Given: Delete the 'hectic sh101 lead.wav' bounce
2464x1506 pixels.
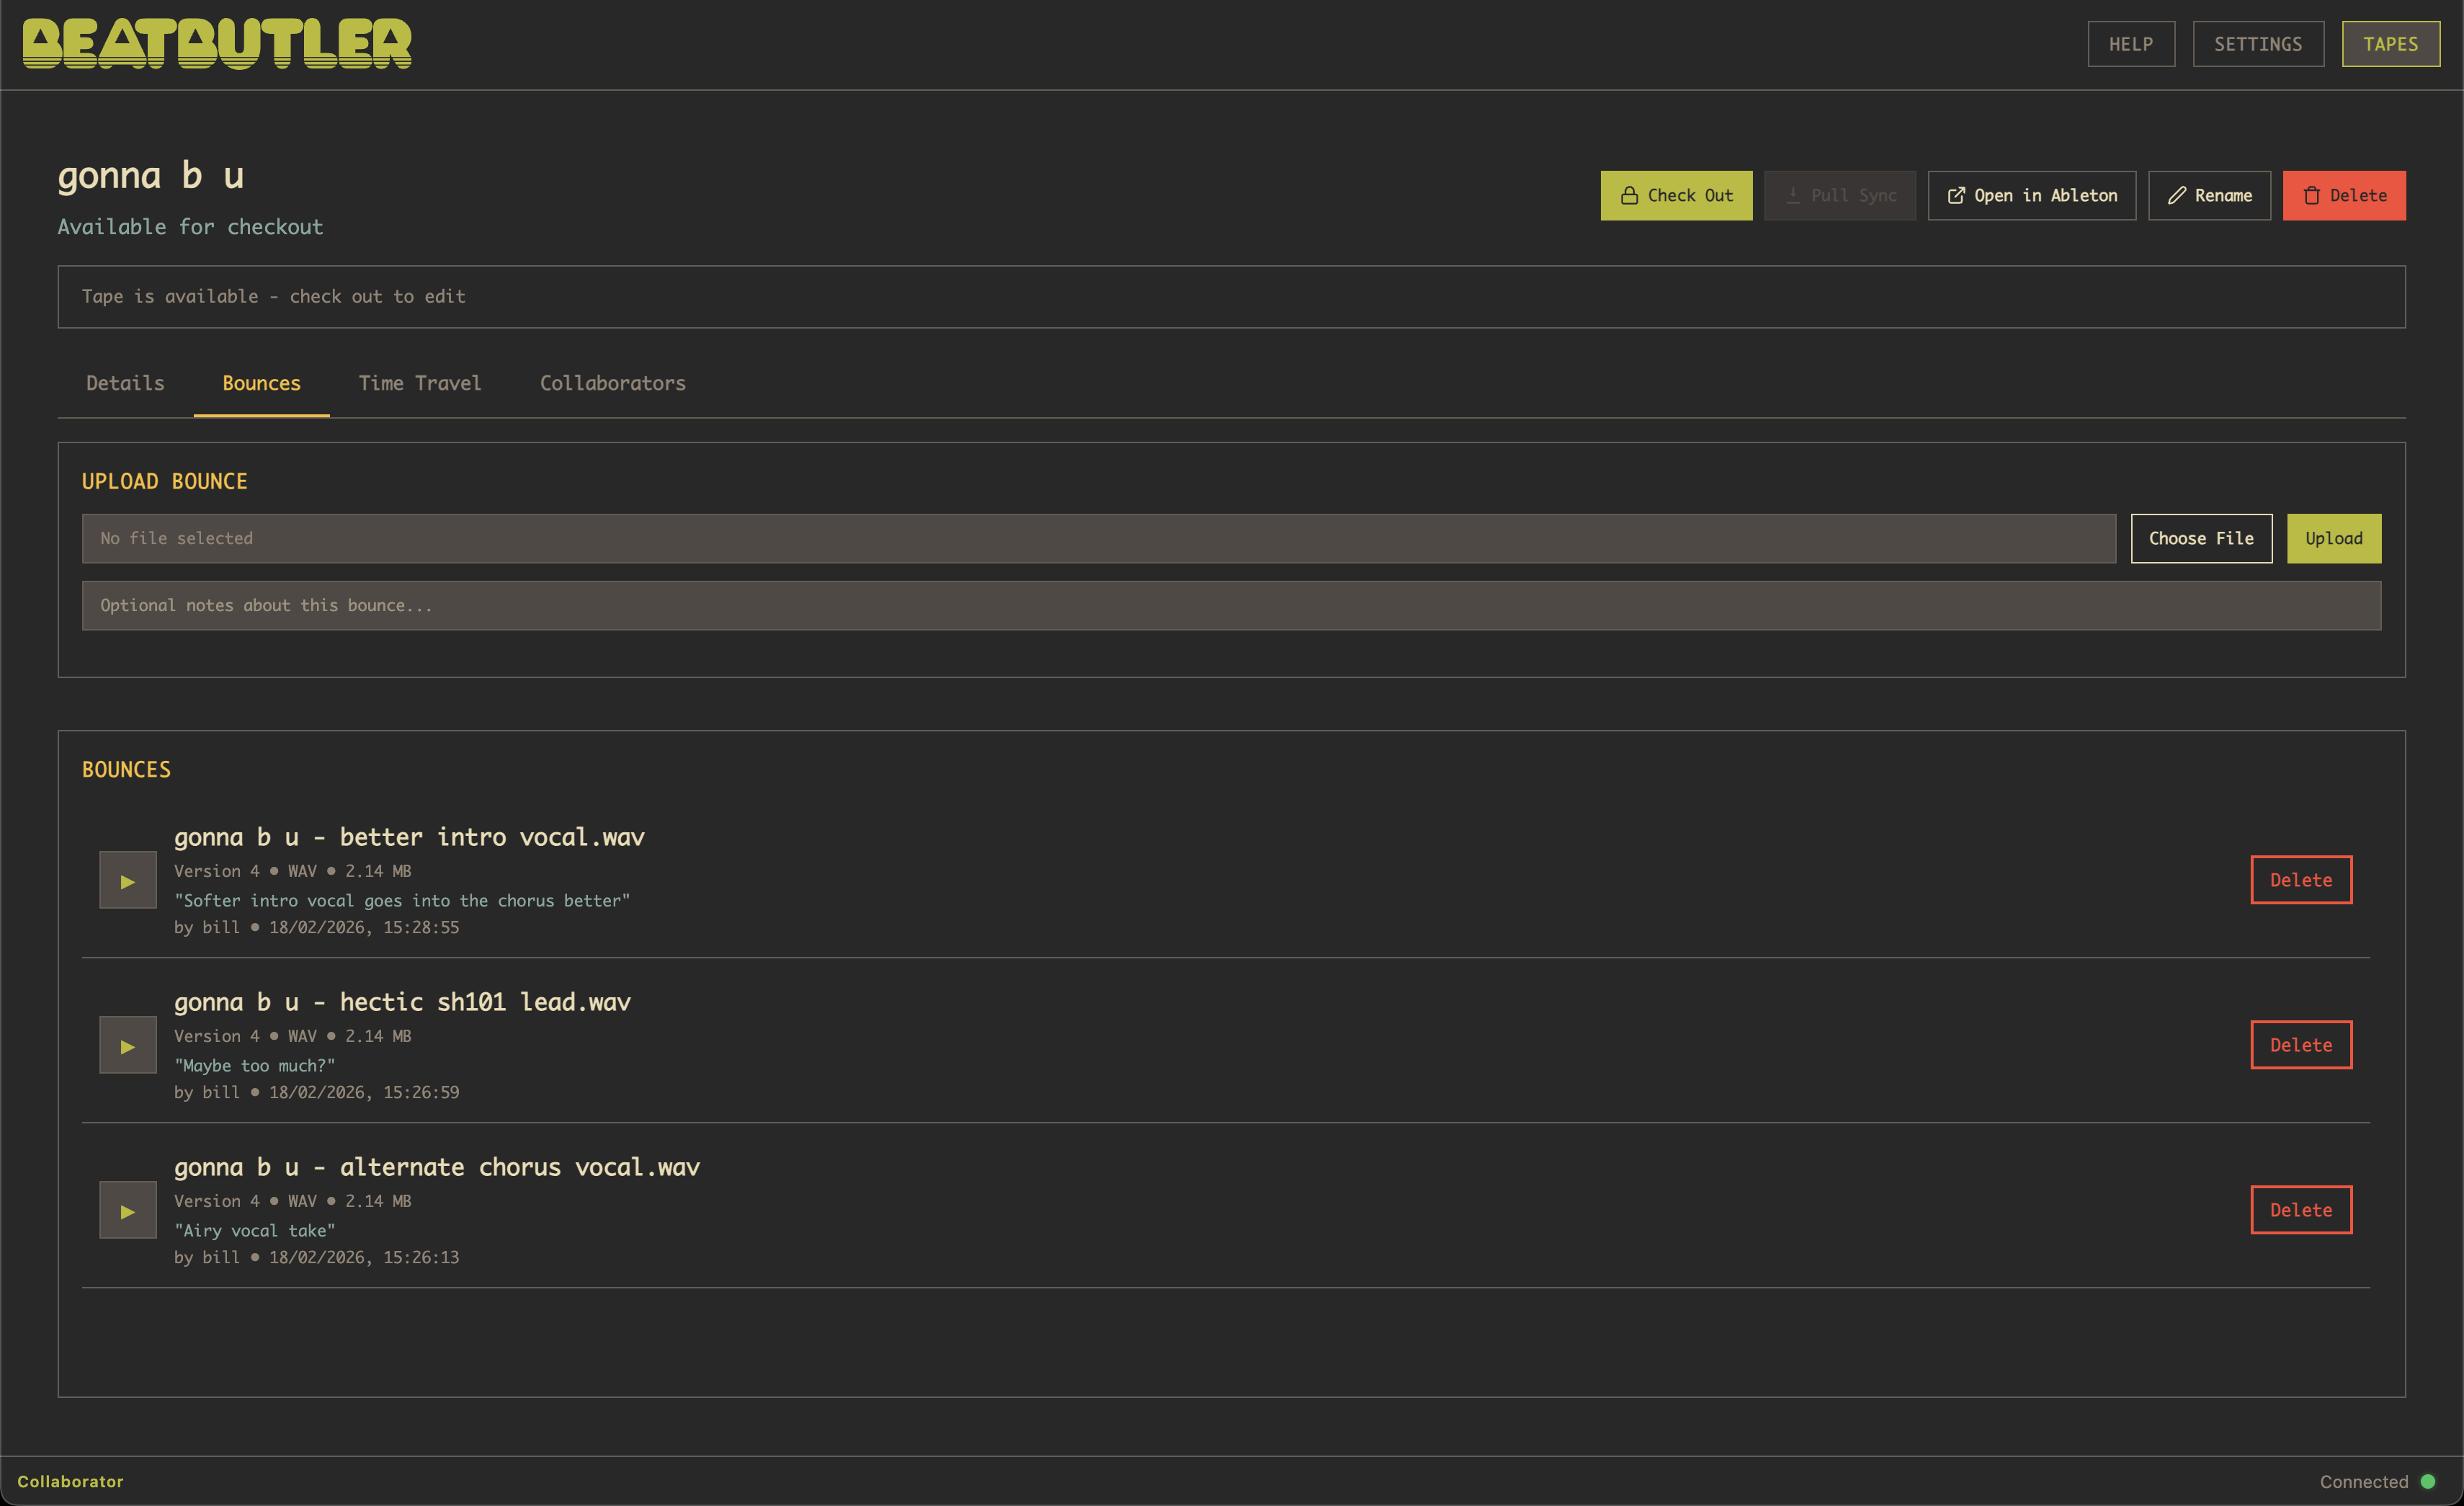Looking at the screenshot, I should (2301, 1045).
